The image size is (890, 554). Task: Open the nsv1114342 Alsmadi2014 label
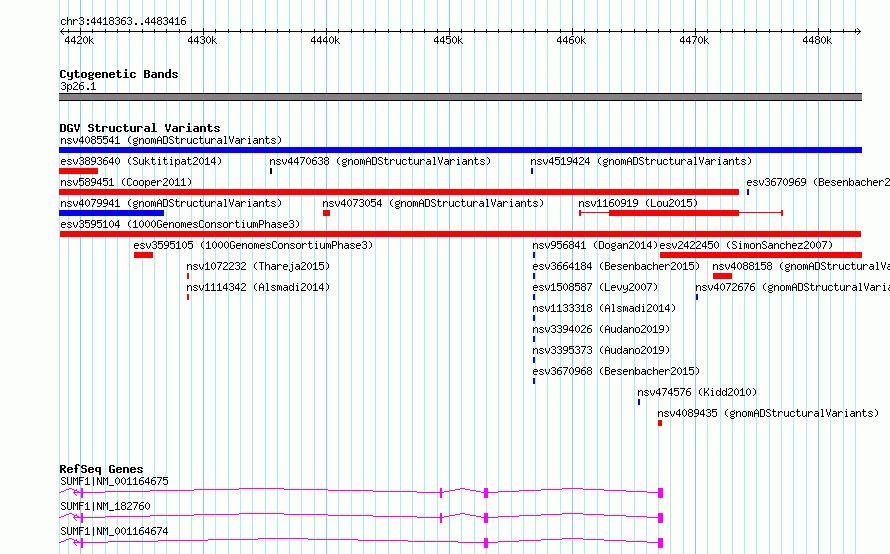point(258,287)
